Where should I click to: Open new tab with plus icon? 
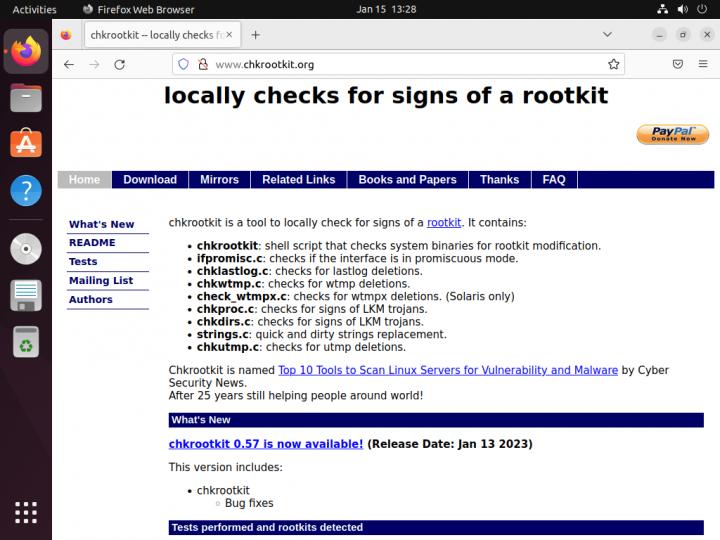click(255, 35)
